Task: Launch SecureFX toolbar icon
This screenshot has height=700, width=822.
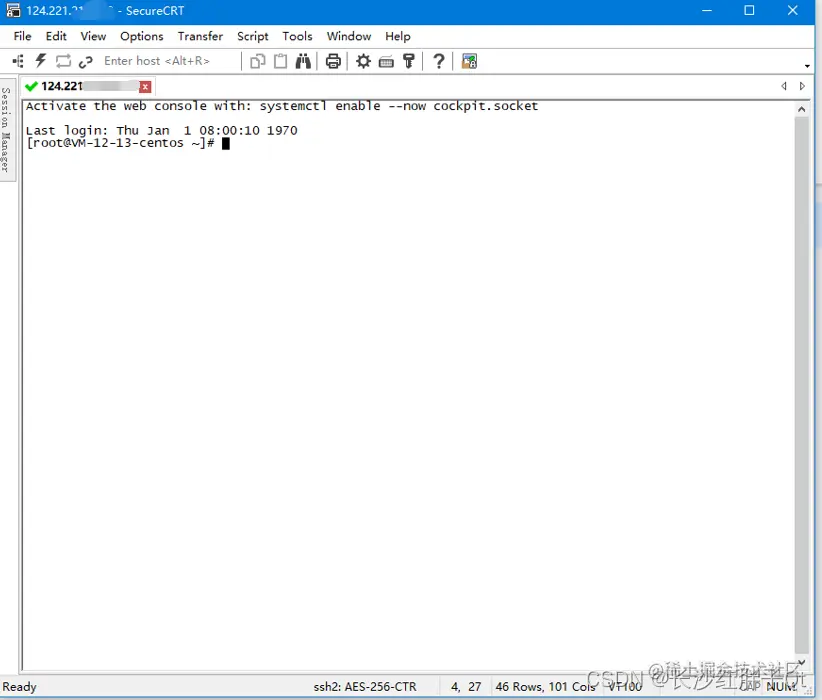Action: [x=469, y=61]
